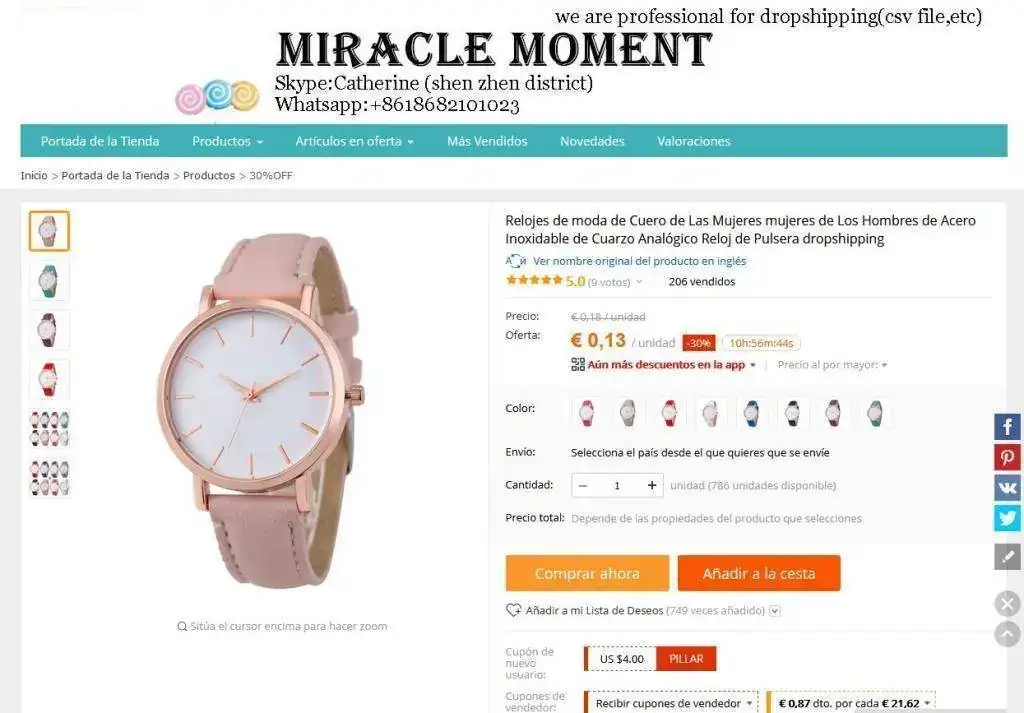Share on Facebook via sidebar icon
Image resolution: width=1024 pixels, height=713 pixels.
[1007, 427]
